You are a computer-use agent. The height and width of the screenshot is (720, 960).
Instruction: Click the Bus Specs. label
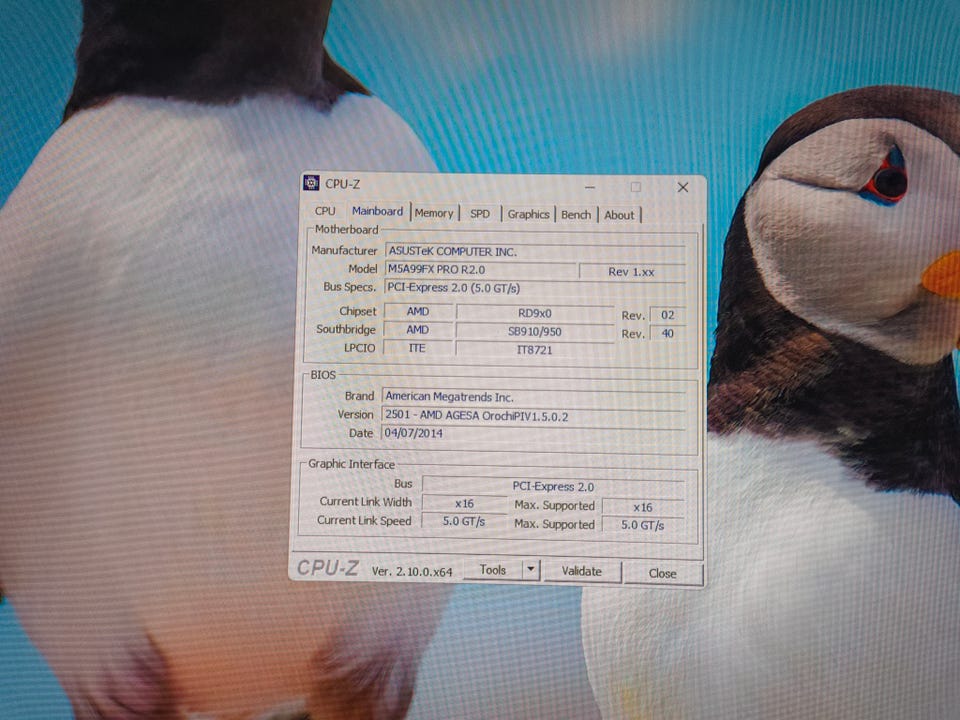tap(349, 286)
